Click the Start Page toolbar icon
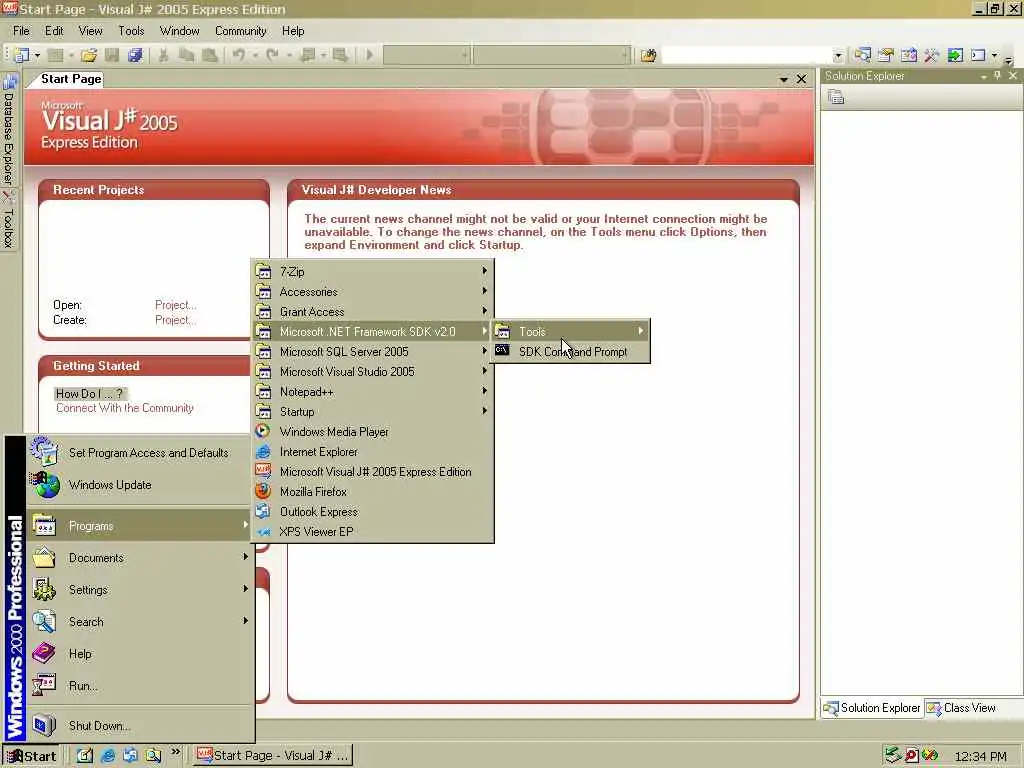This screenshot has height=768, width=1024. 955,56
